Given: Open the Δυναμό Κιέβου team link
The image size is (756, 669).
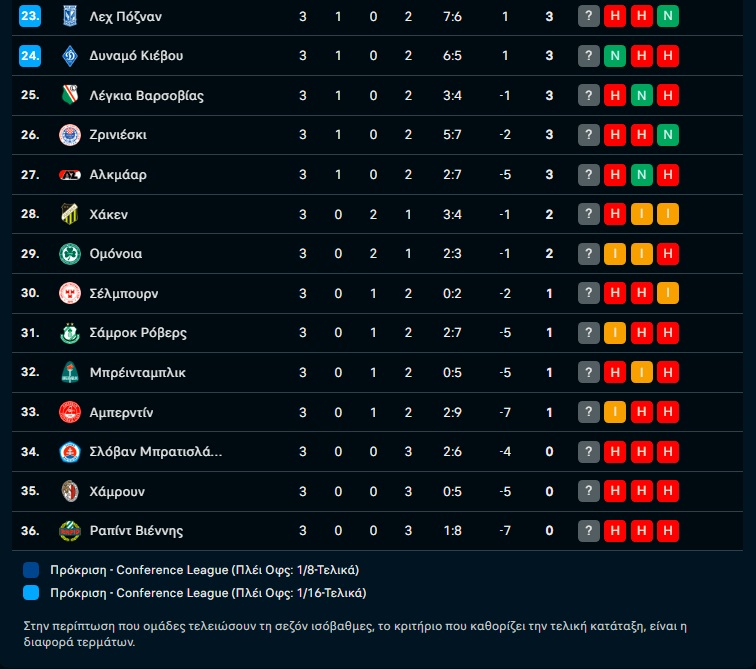Looking at the screenshot, I should pyautogui.click(x=136, y=56).
